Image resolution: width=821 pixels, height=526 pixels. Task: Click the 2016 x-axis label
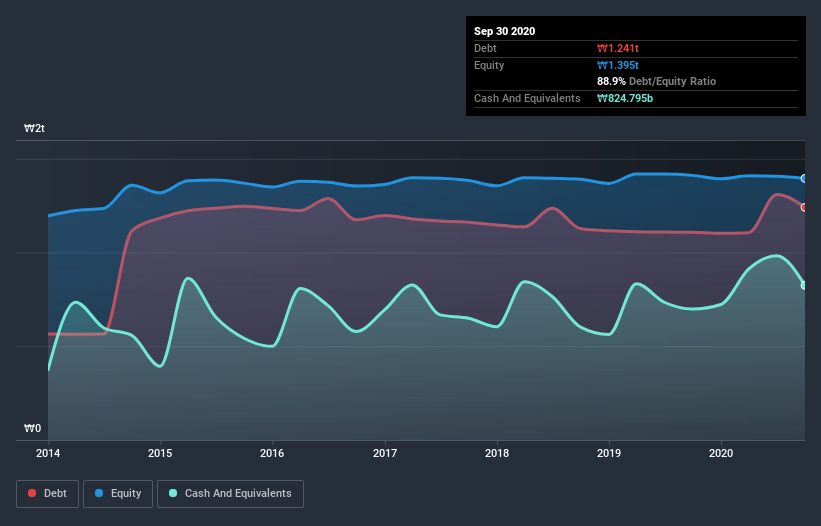click(x=272, y=453)
